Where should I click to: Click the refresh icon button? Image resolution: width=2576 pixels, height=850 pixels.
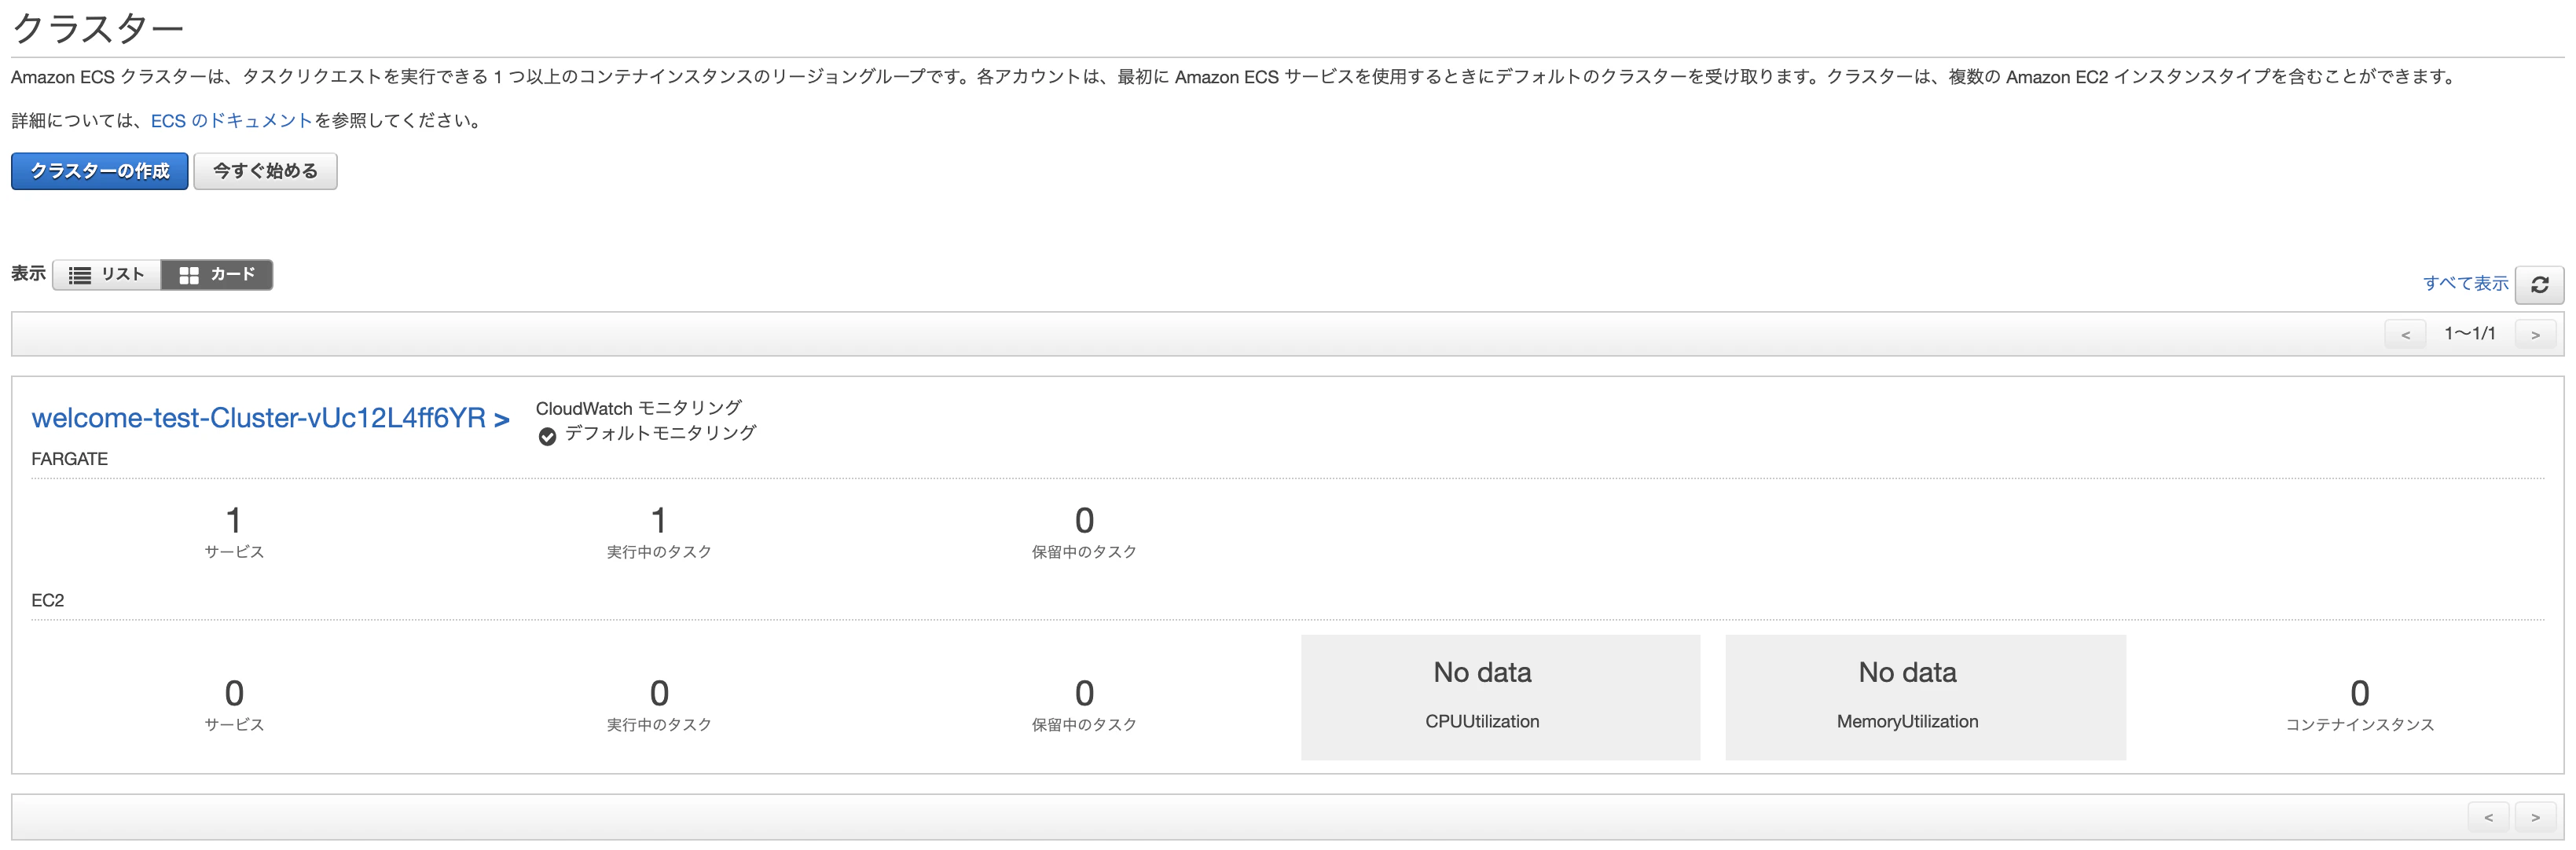tap(2539, 285)
